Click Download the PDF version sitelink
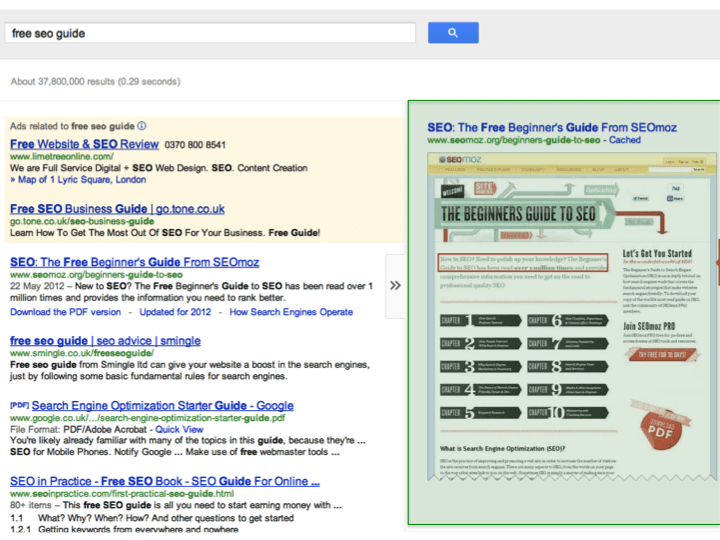The image size is (720, 540). click(65, 312)
